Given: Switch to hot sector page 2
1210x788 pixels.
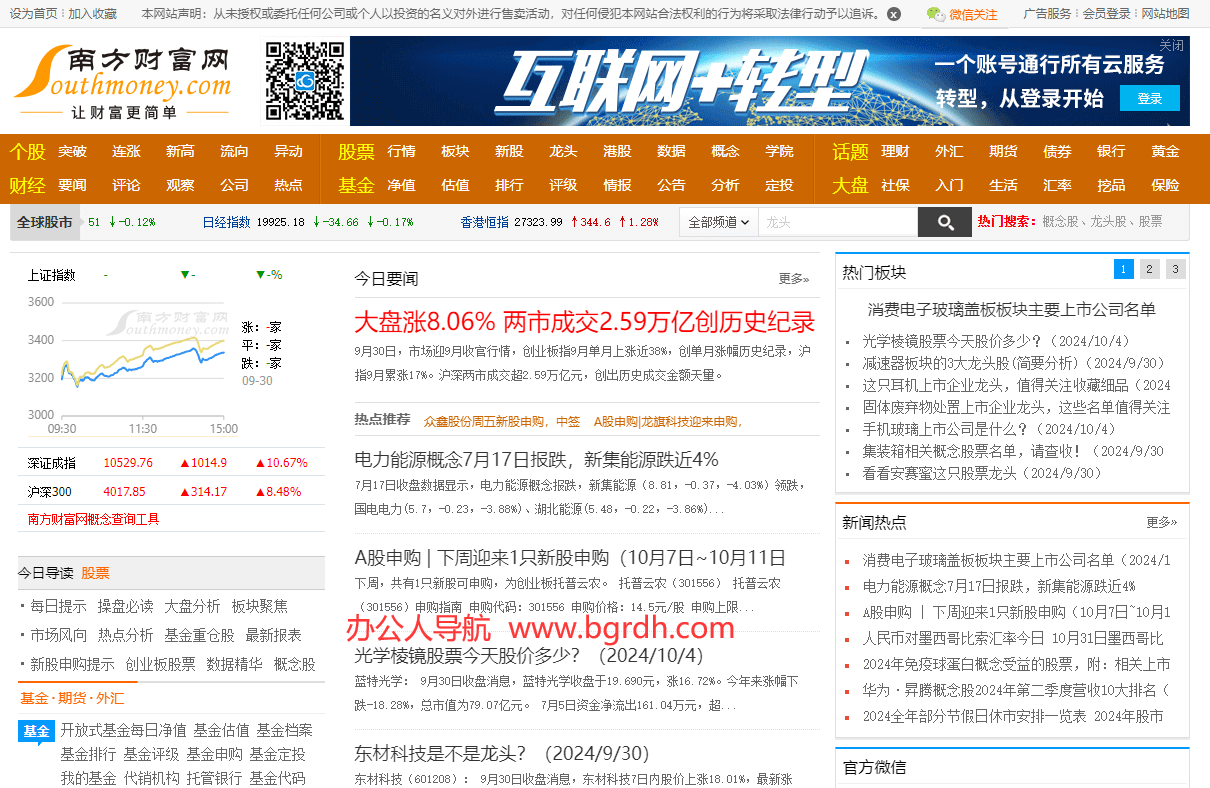Looking at the screenshot, I should pos(1150,269).
